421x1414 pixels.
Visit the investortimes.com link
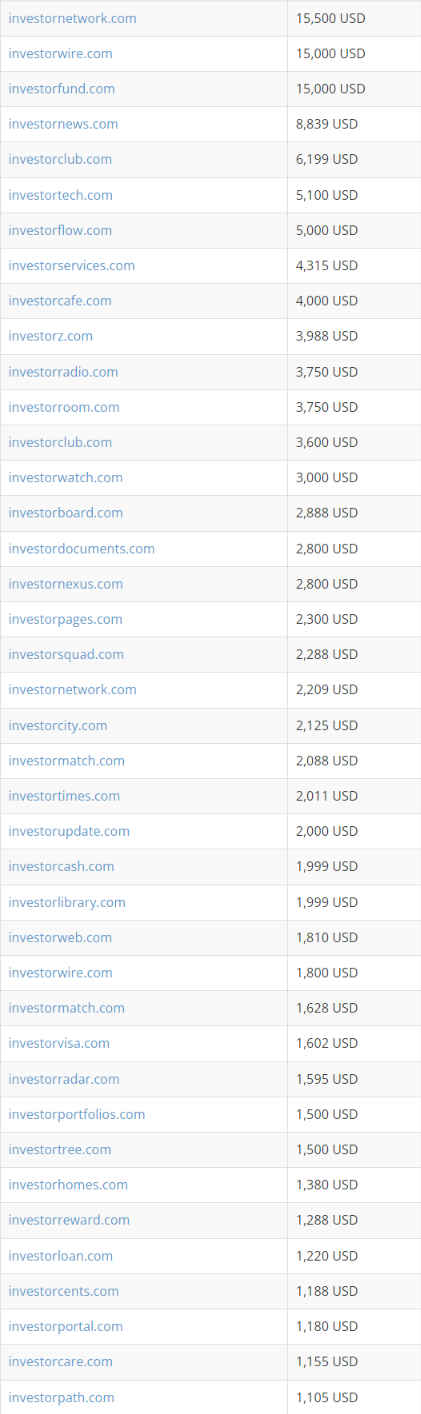[x=64, y=796]
